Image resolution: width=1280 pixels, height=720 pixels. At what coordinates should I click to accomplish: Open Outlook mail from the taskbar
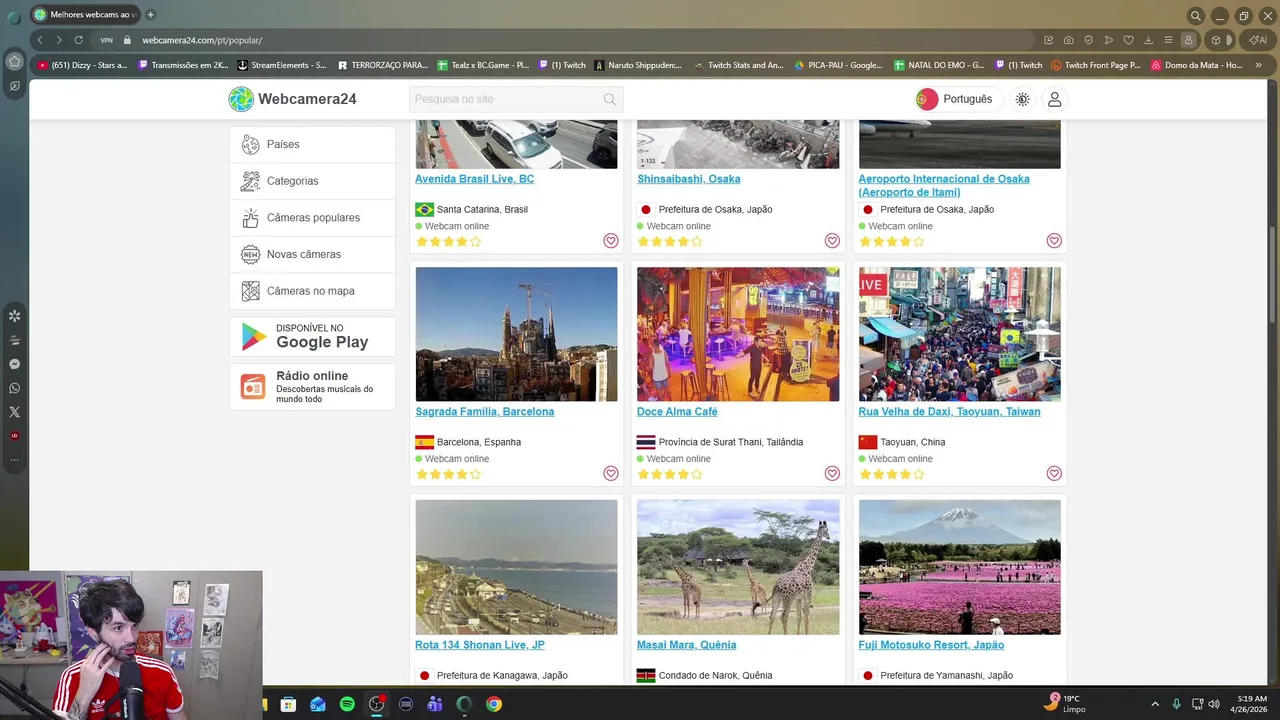point(318,704)
